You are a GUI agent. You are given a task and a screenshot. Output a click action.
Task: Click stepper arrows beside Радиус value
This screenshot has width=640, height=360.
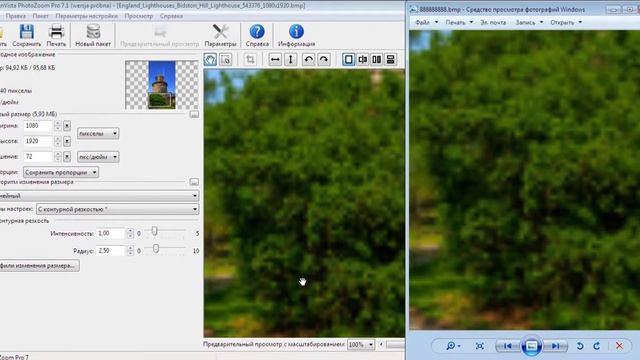pyautogui.click(x=130, y=251)
